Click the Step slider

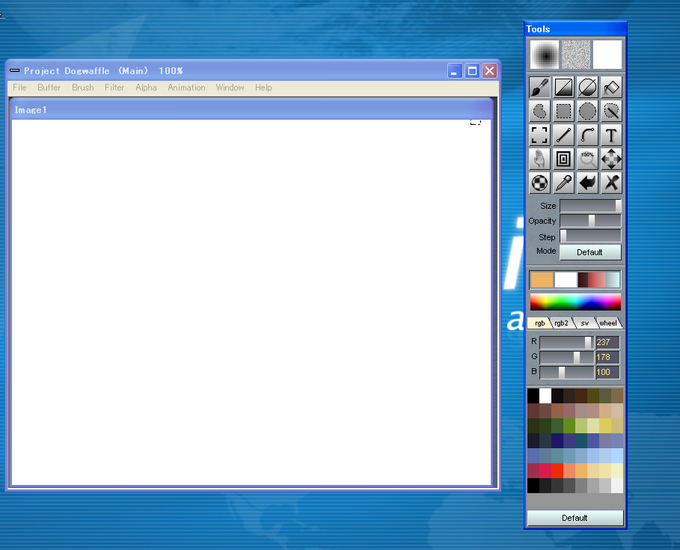590,236
